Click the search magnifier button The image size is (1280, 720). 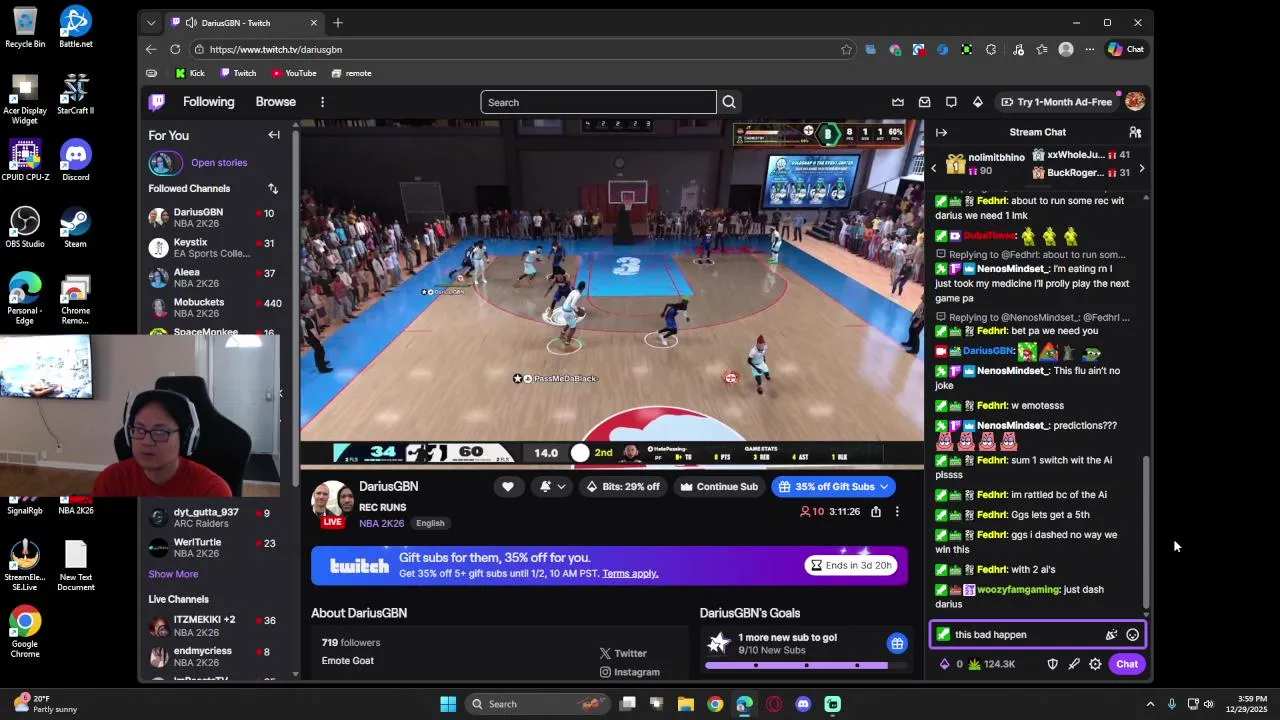tap(729, 102)
